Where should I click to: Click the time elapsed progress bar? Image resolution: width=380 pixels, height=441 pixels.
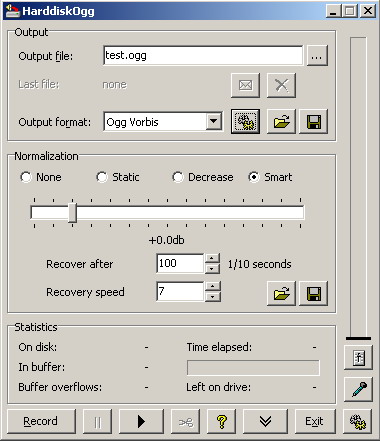253,368
